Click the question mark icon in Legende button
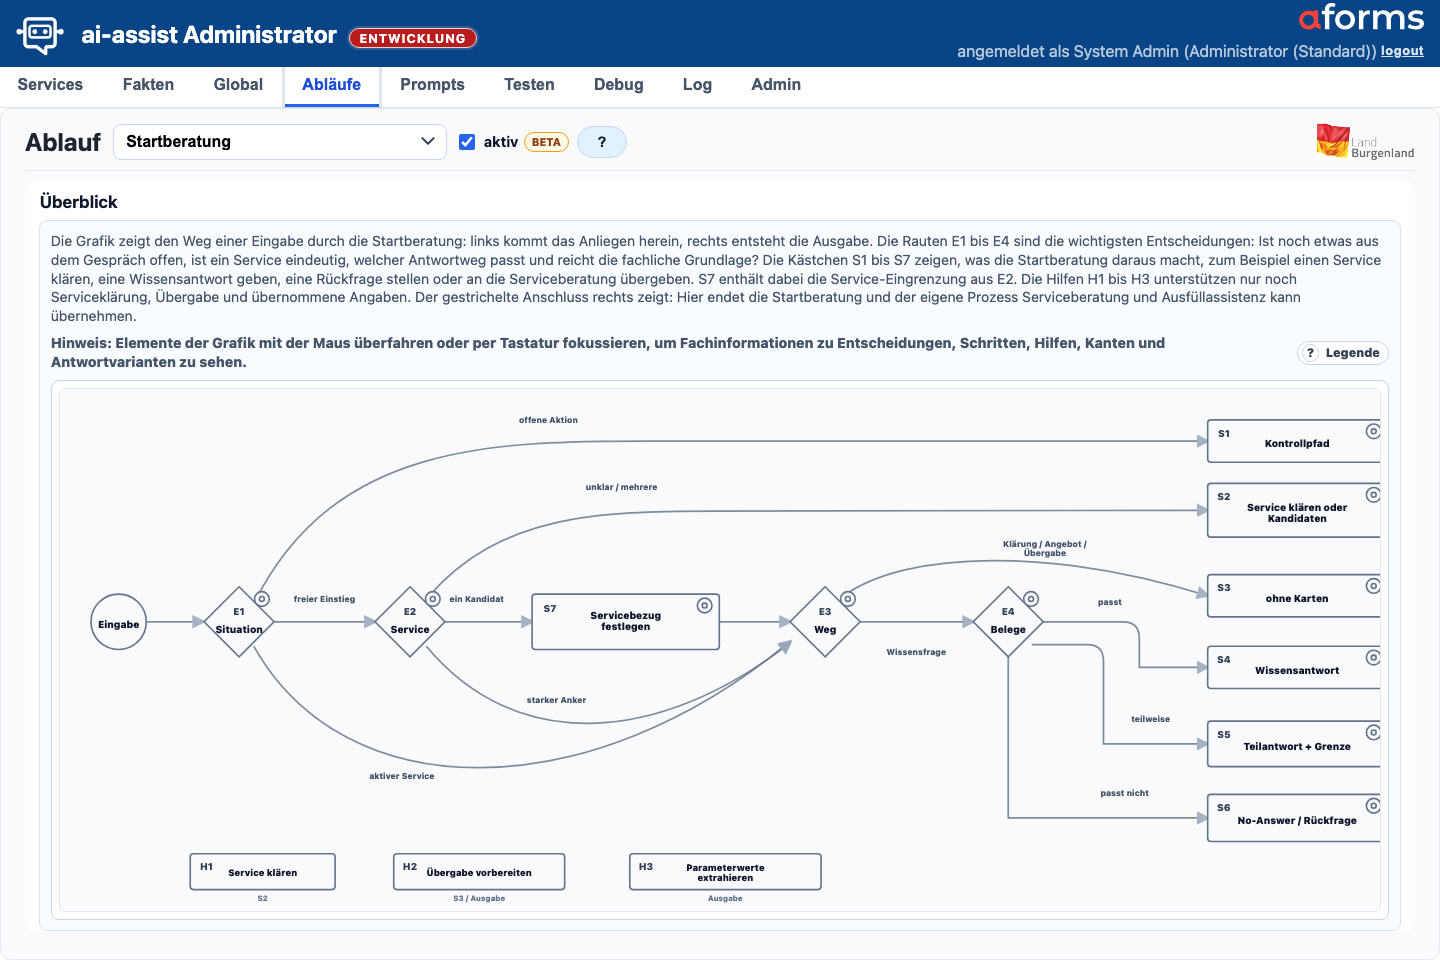This screenshot has width=1440, height=960. (1310, 353)
